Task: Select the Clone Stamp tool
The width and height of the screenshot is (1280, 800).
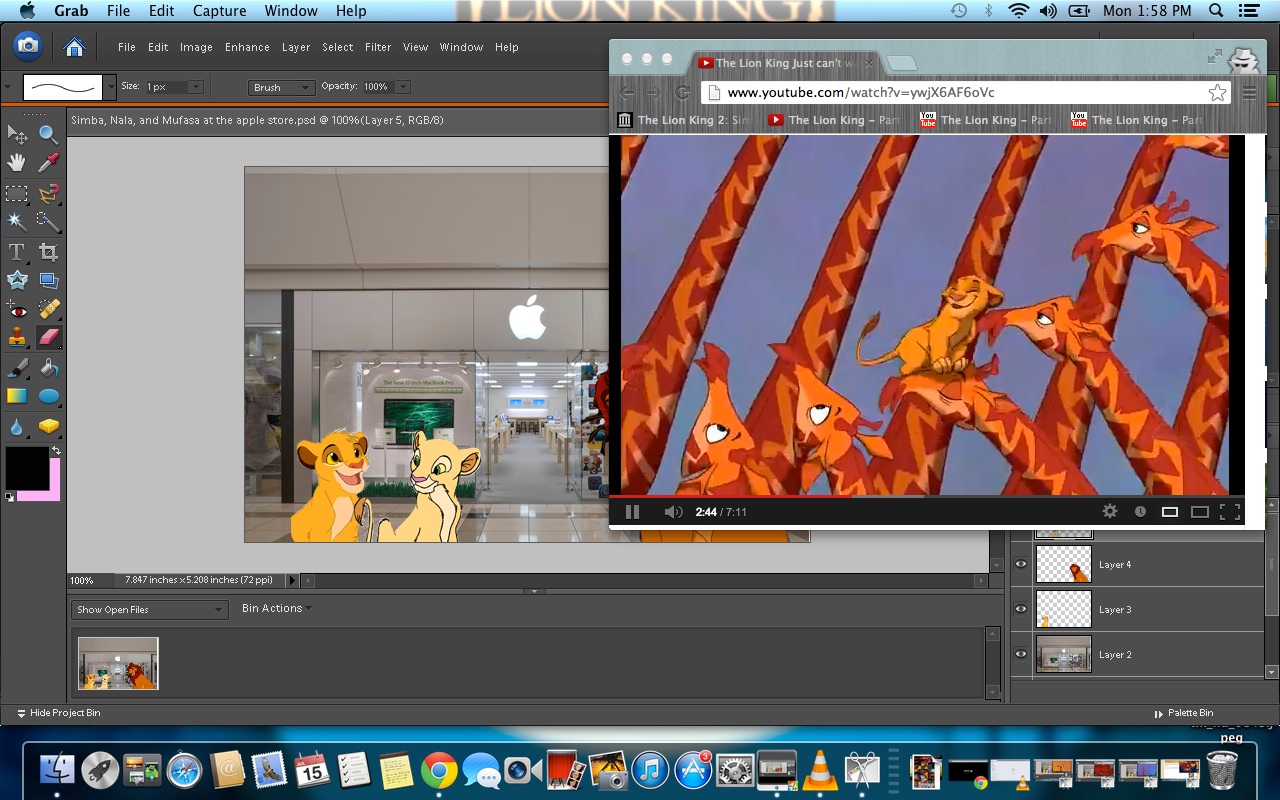Action: click(17, 337)
